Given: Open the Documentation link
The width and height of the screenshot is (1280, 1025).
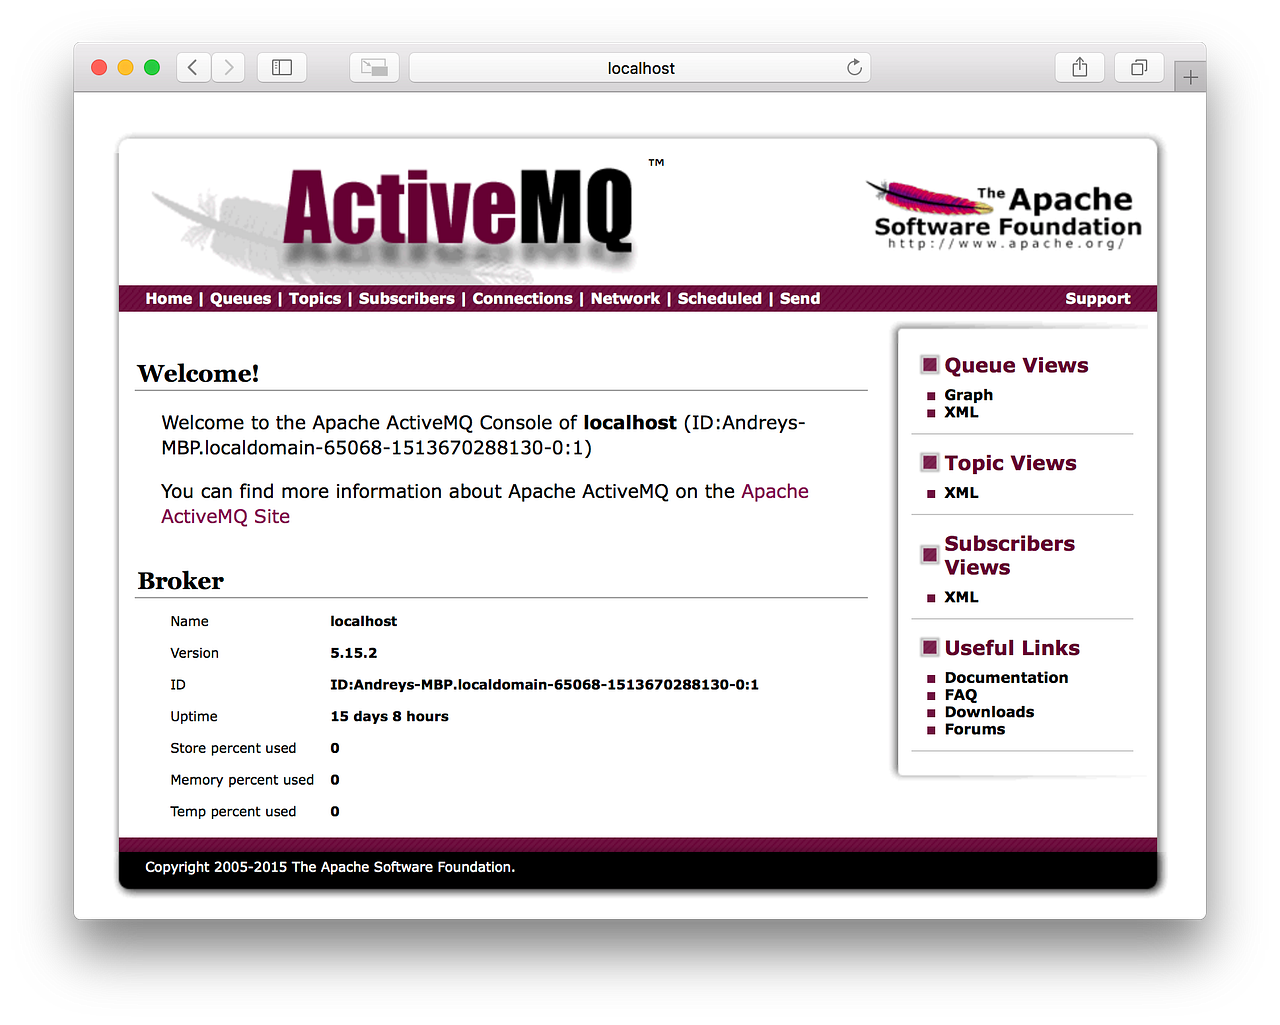Looking at the screenshot, I should pos(1006,677).
